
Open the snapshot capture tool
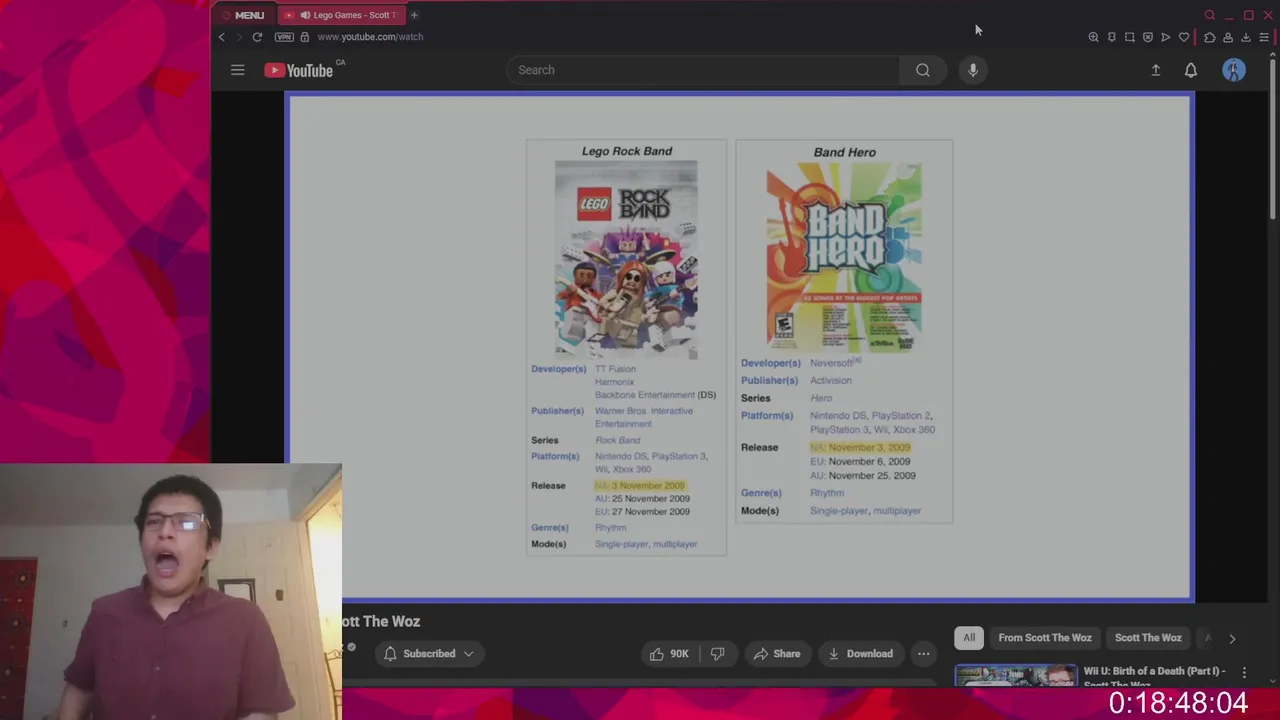(x=1129, y=37)
